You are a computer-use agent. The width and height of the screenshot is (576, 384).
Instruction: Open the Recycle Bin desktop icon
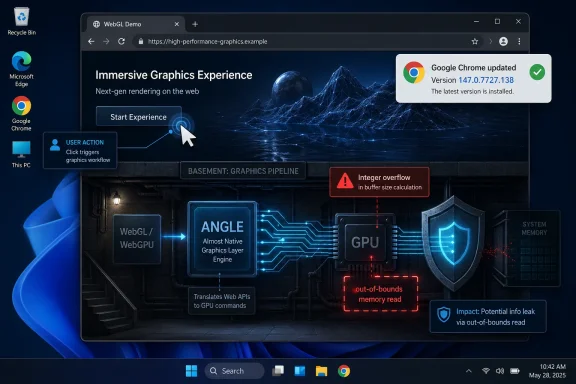22,22
